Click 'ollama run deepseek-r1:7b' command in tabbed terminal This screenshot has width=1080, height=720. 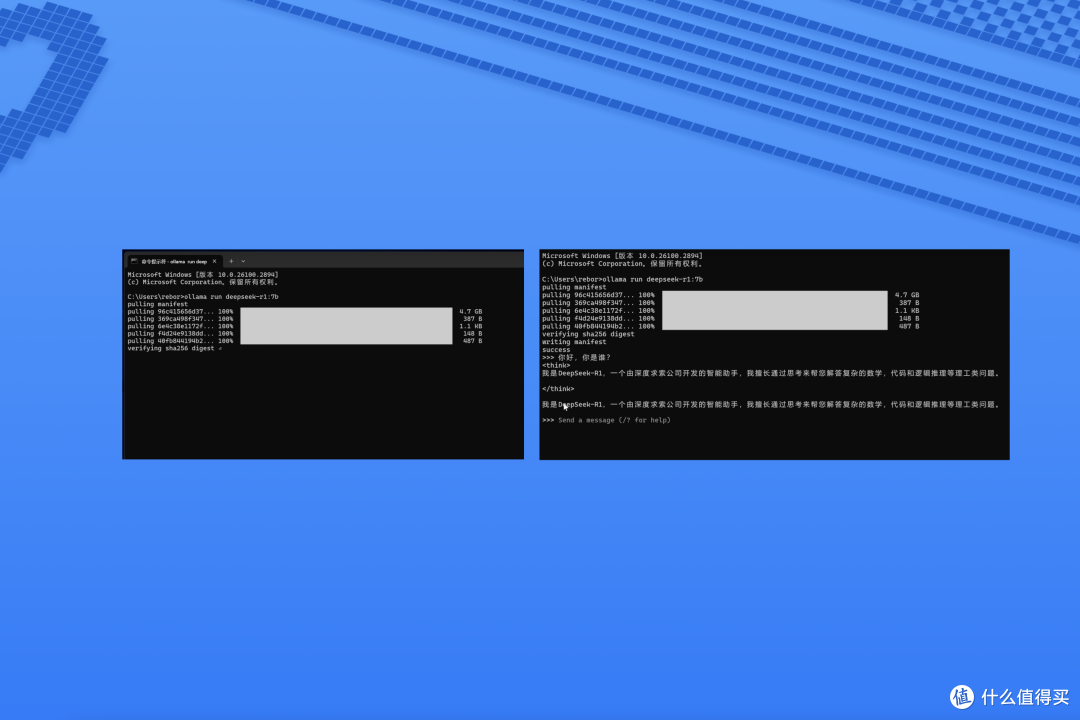(231, 297)
